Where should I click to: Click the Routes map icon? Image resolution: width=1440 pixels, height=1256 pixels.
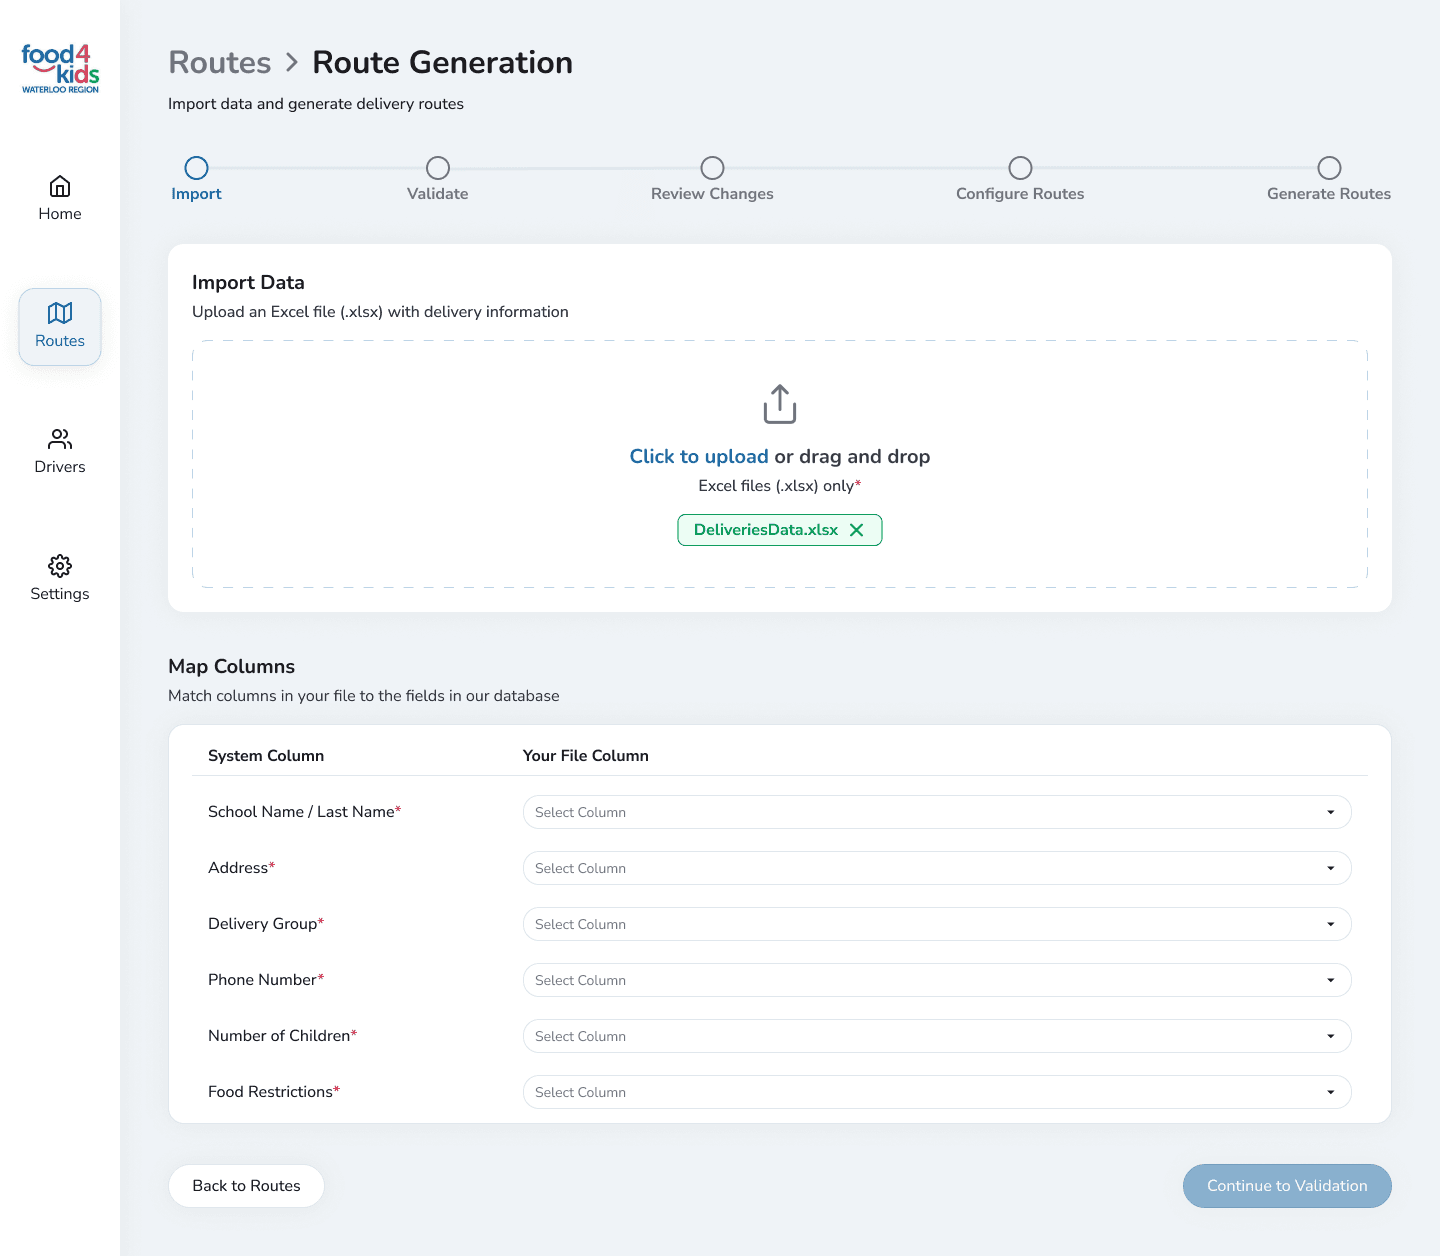point(60,313)
